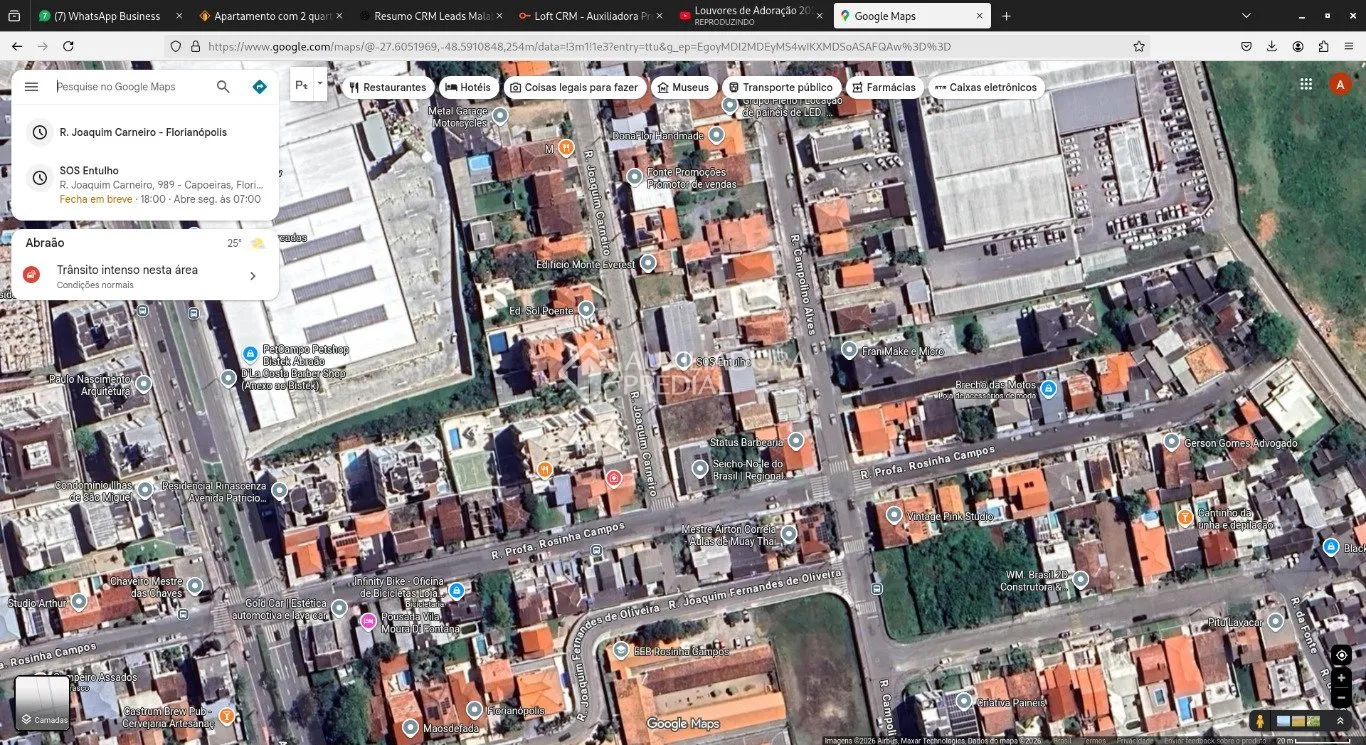
Task: Center map on my location
Action: pos(1341,655)
